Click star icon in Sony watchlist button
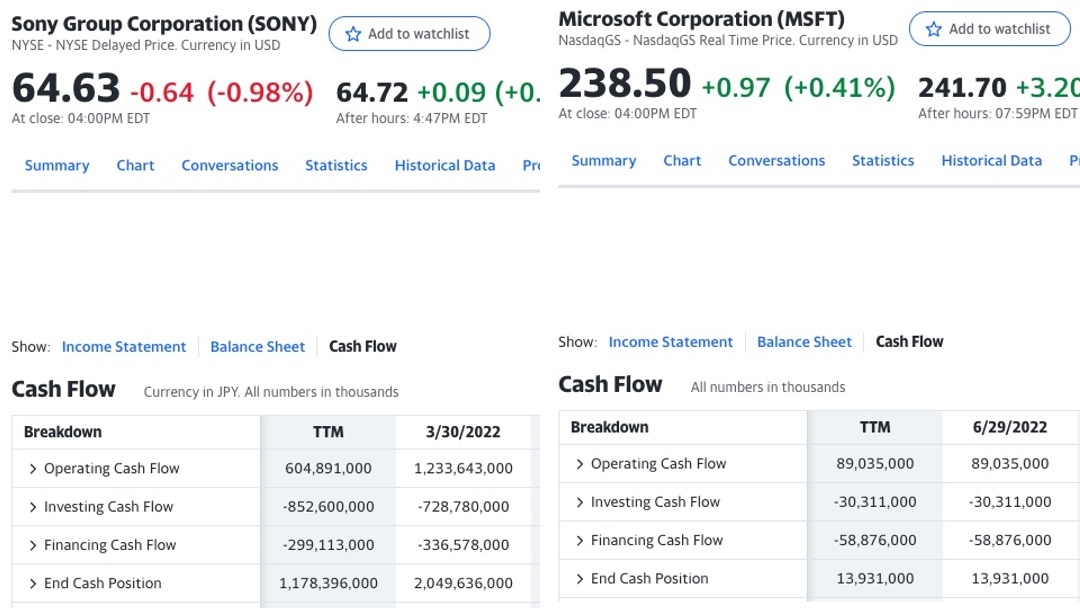The width and height of the screenshot is (1080, 608). coord(353,34)
